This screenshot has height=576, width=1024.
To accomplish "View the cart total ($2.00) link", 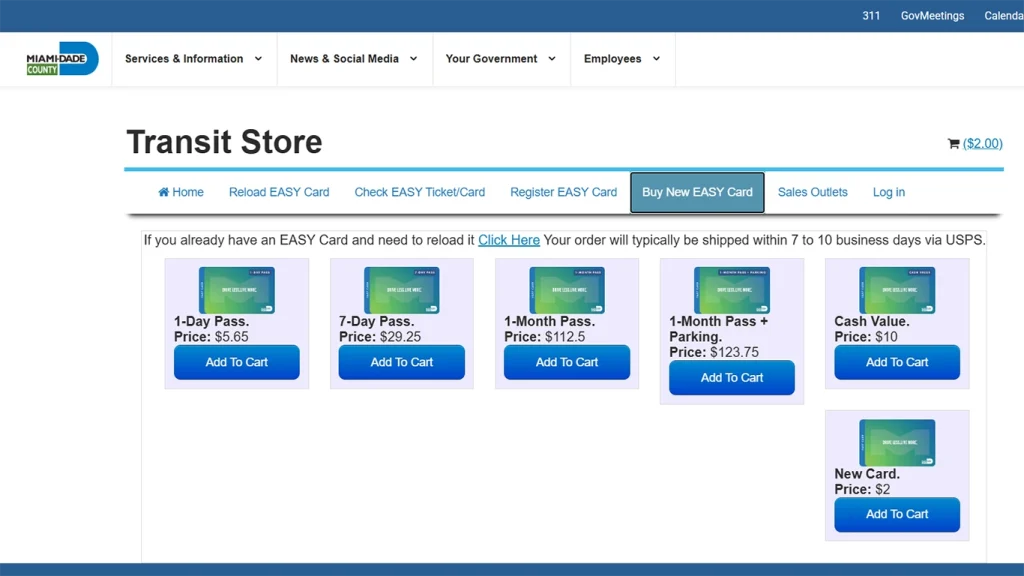I will point(982,144).
